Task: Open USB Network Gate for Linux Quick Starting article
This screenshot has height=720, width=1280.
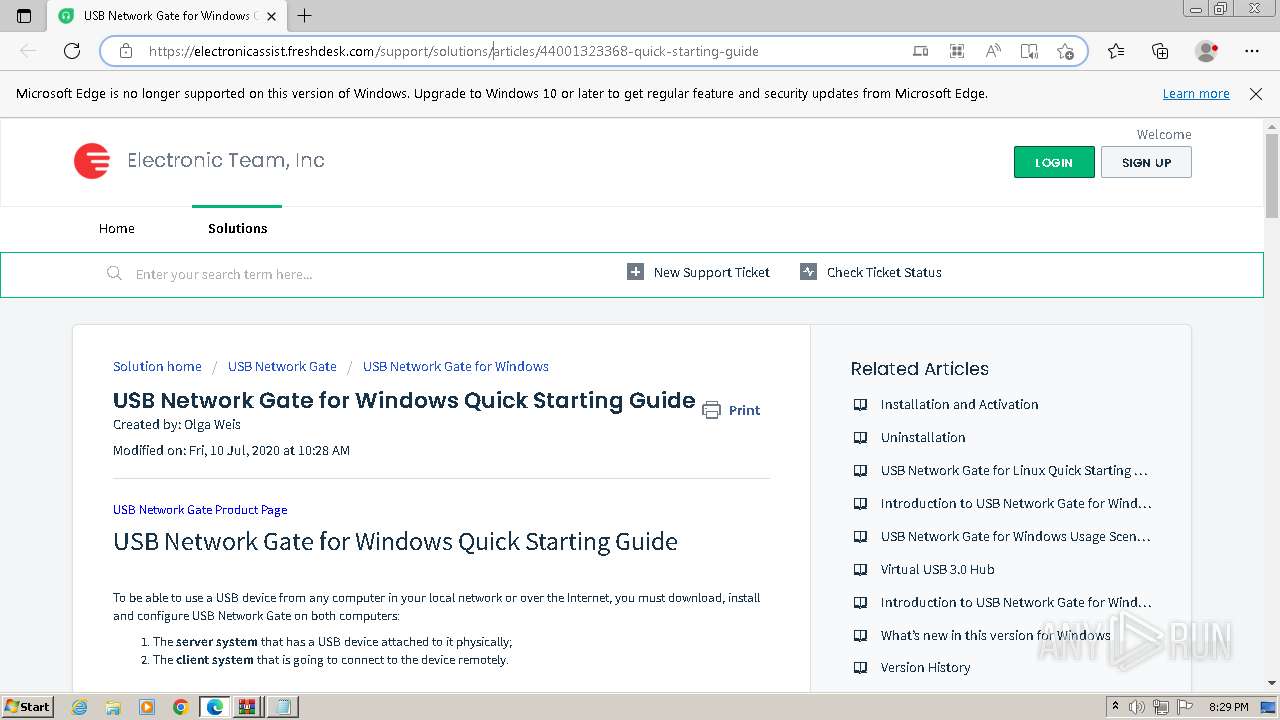Action: (1014, 470)
